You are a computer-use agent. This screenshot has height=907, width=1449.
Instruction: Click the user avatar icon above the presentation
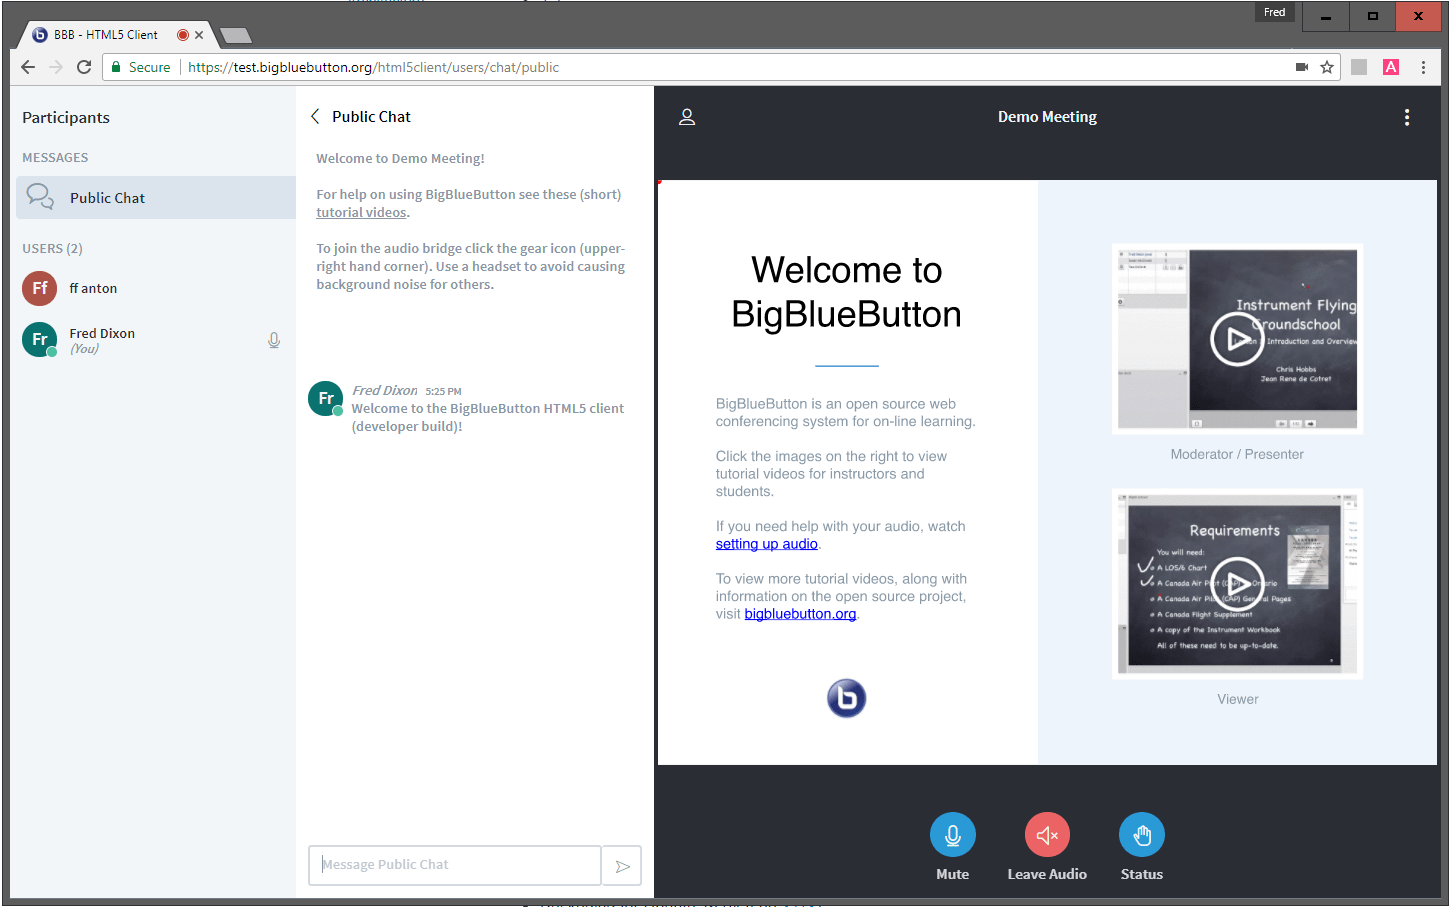coord(687,117)
